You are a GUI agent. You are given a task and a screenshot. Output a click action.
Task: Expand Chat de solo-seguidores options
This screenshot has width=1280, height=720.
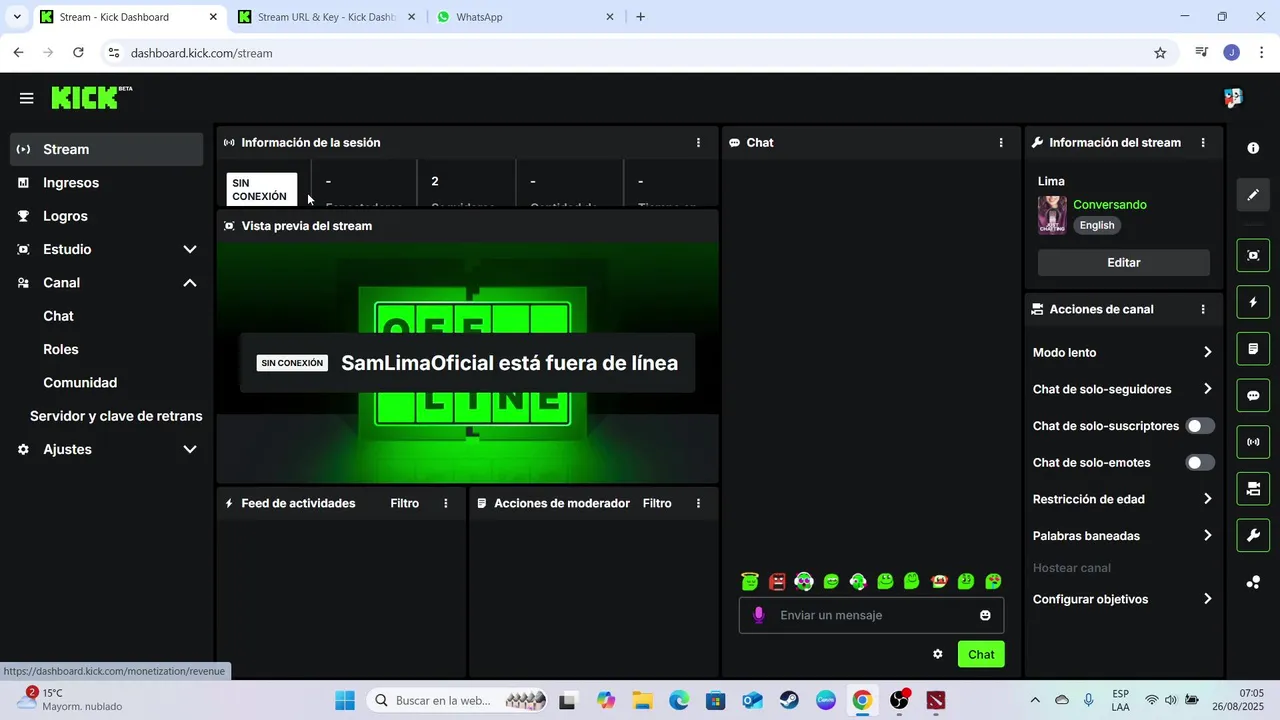point(1207,389)
